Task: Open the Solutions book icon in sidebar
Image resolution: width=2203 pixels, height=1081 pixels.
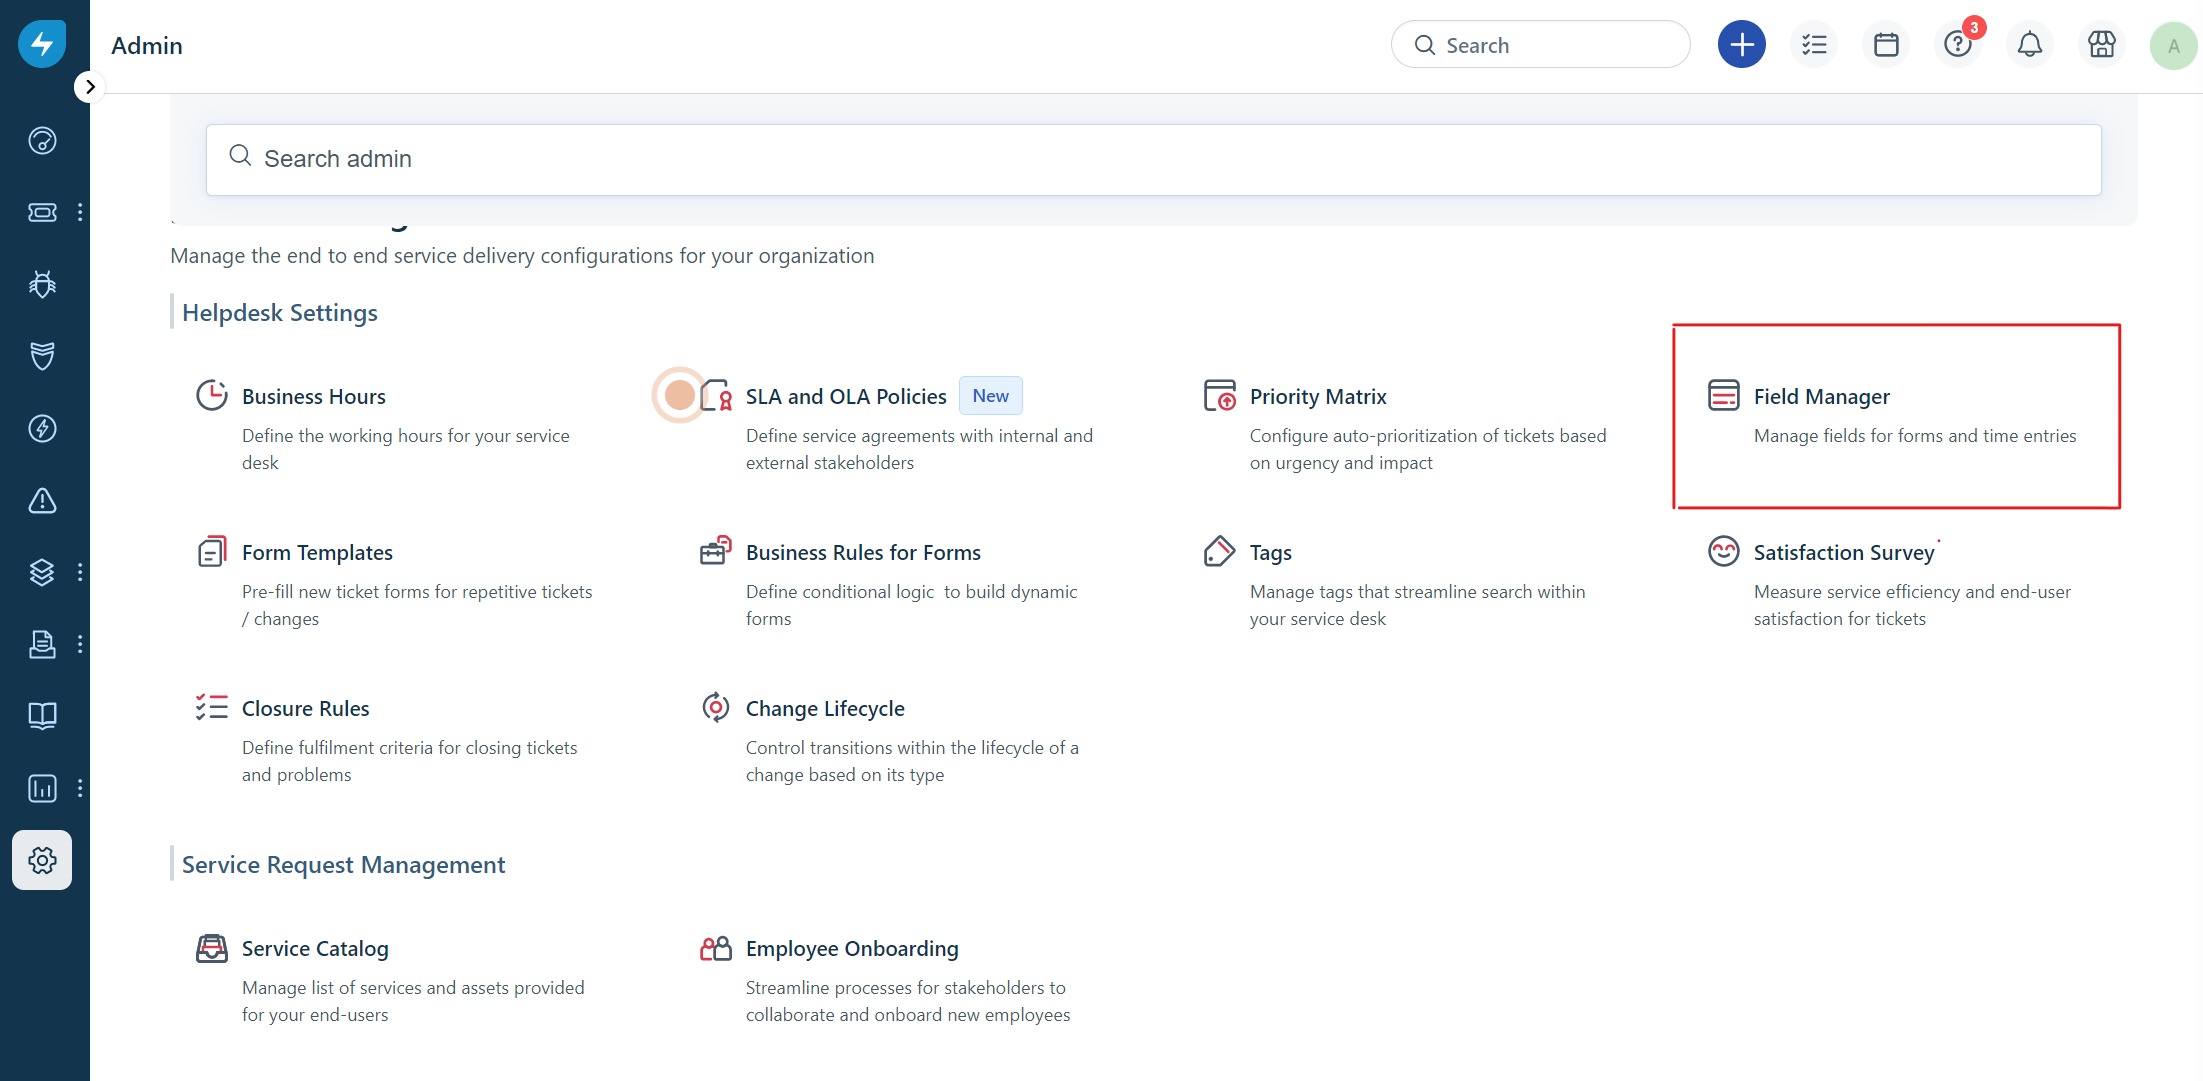Action: (42, 716)
